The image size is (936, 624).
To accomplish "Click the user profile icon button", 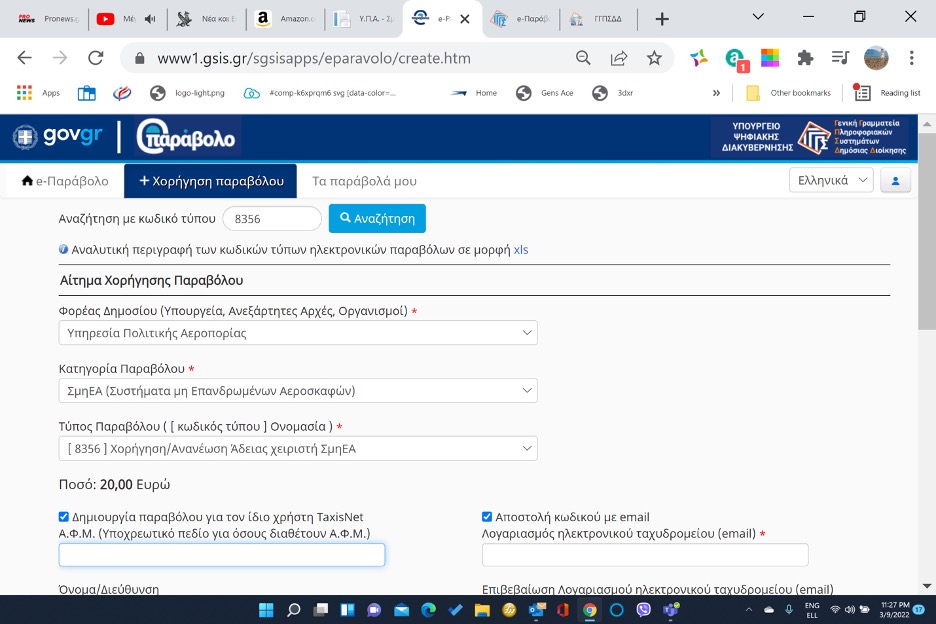I will coord(895,181).
